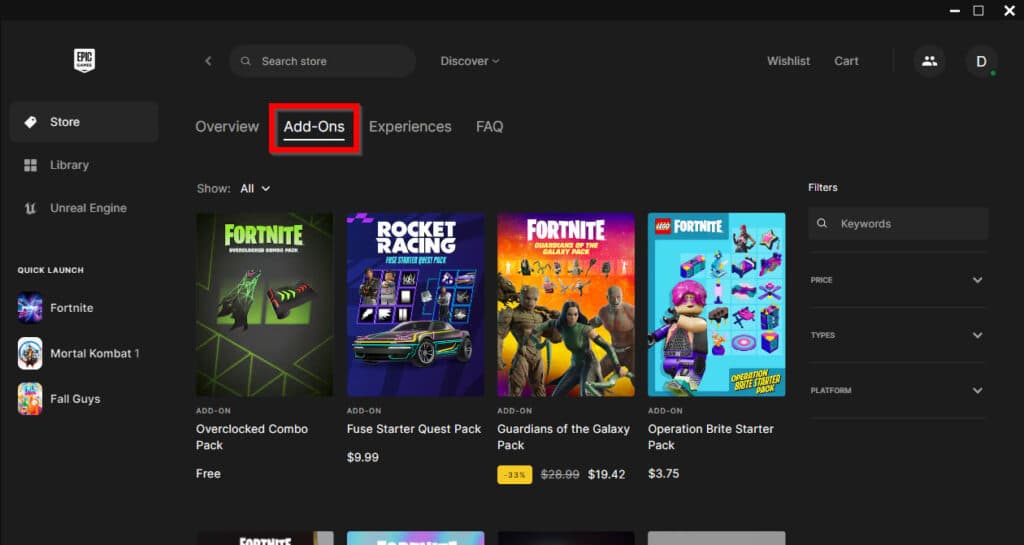Click the back arrow navigation icon
This screenshot has width=1024, height=545.
coord(208,61)
